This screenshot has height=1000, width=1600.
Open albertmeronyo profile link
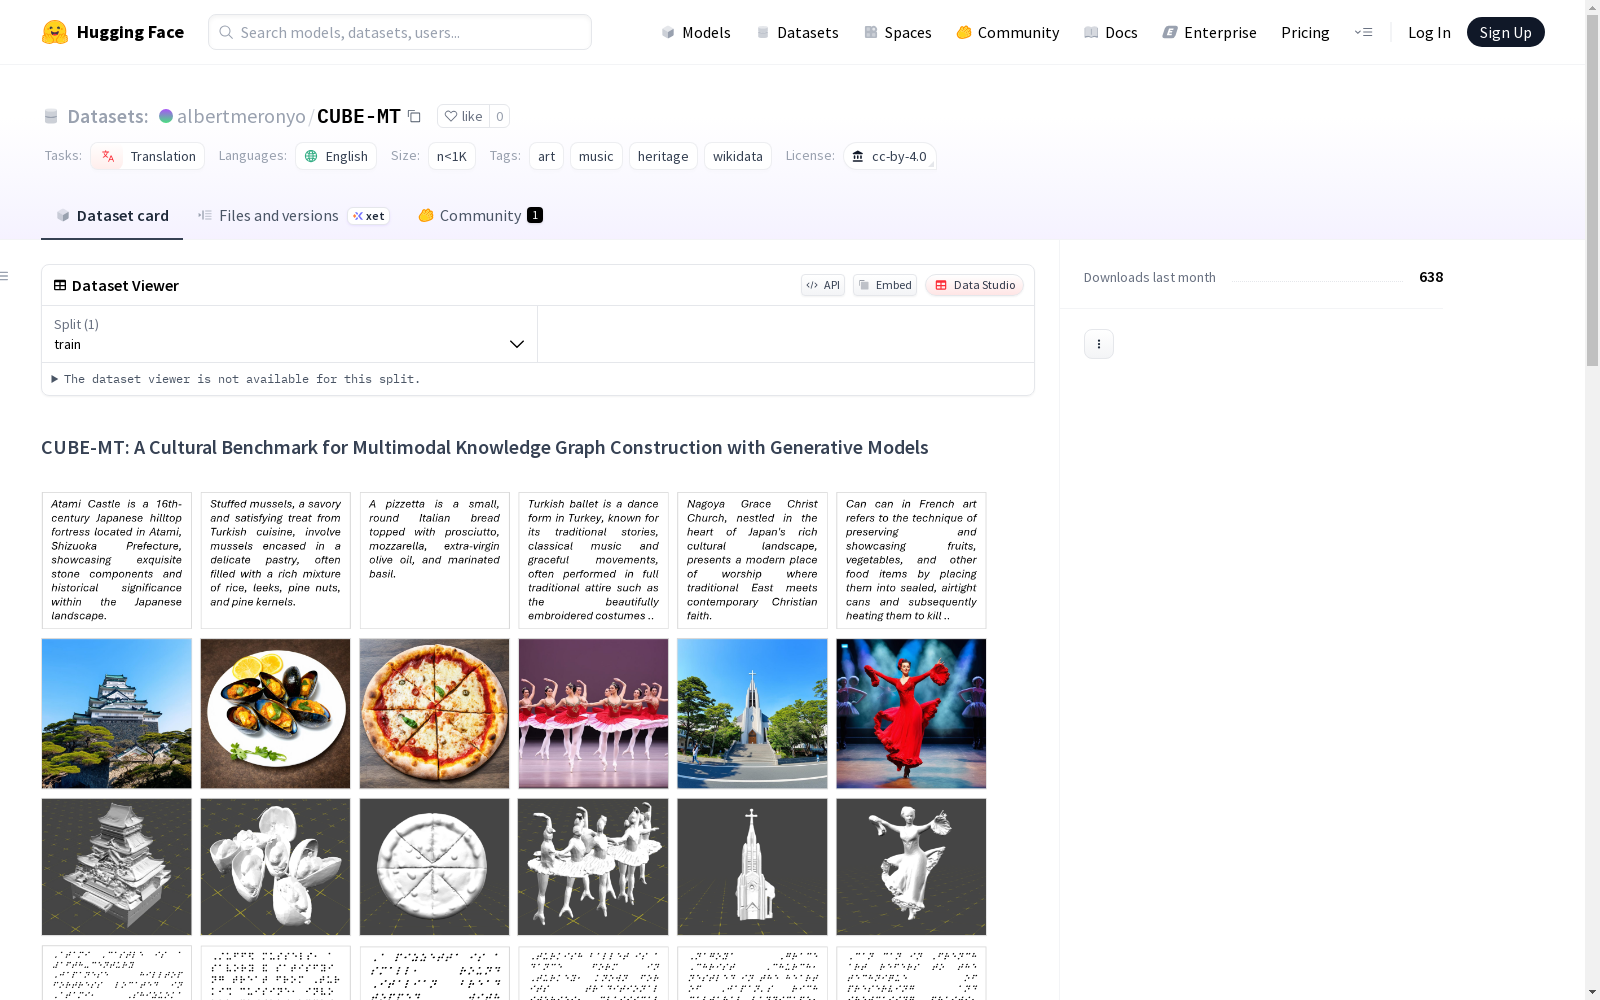point(241,116)
